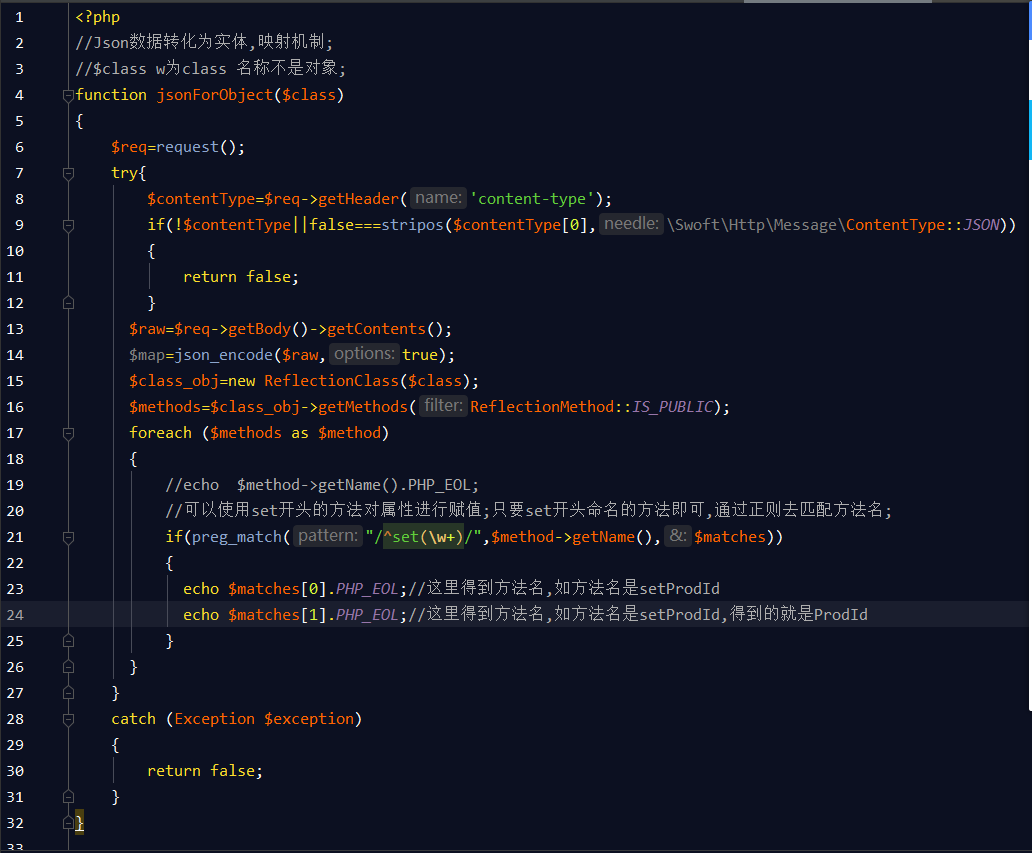Click line number 30 in the gutter

pos(15,771)
